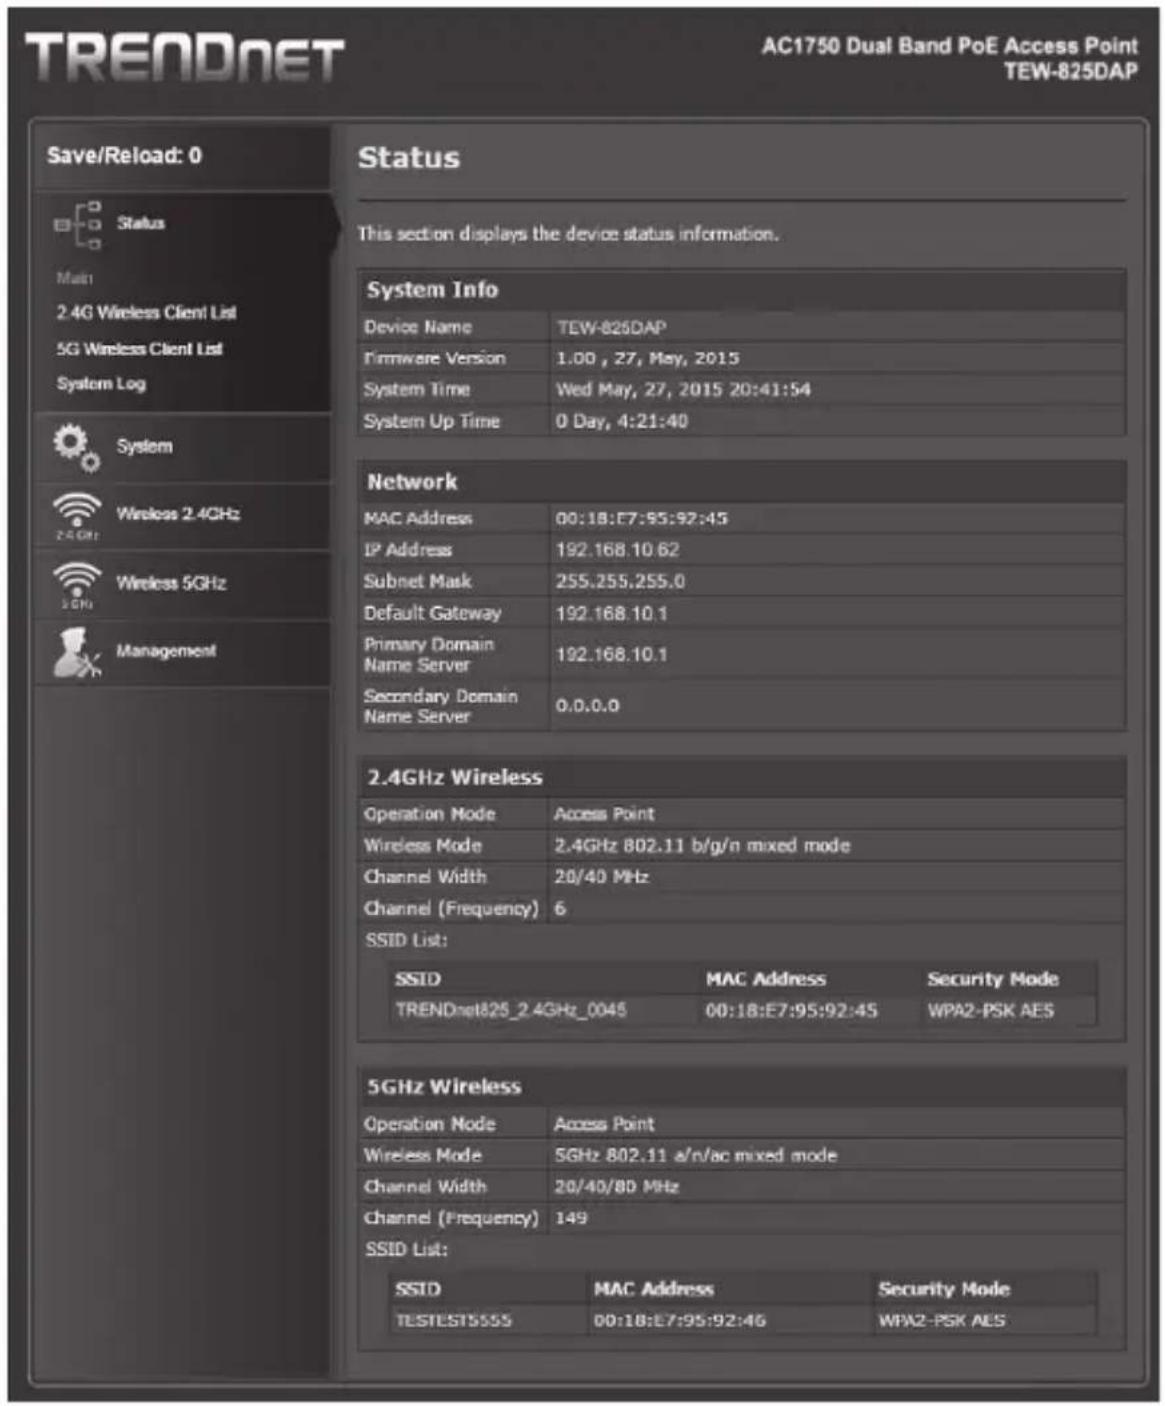Open the 2.4G Wireless Client List
Image resolution: width=1165 pixels, height=1406 pixels.
click(x=146, y=312)
